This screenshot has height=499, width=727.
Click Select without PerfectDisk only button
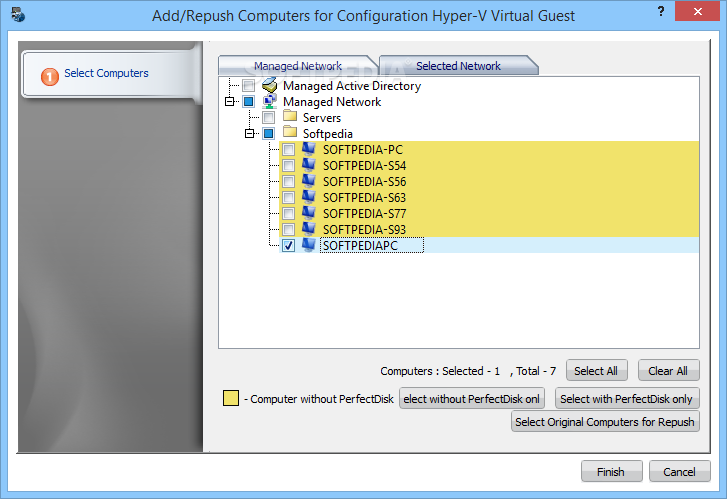(x=472, y=399)
